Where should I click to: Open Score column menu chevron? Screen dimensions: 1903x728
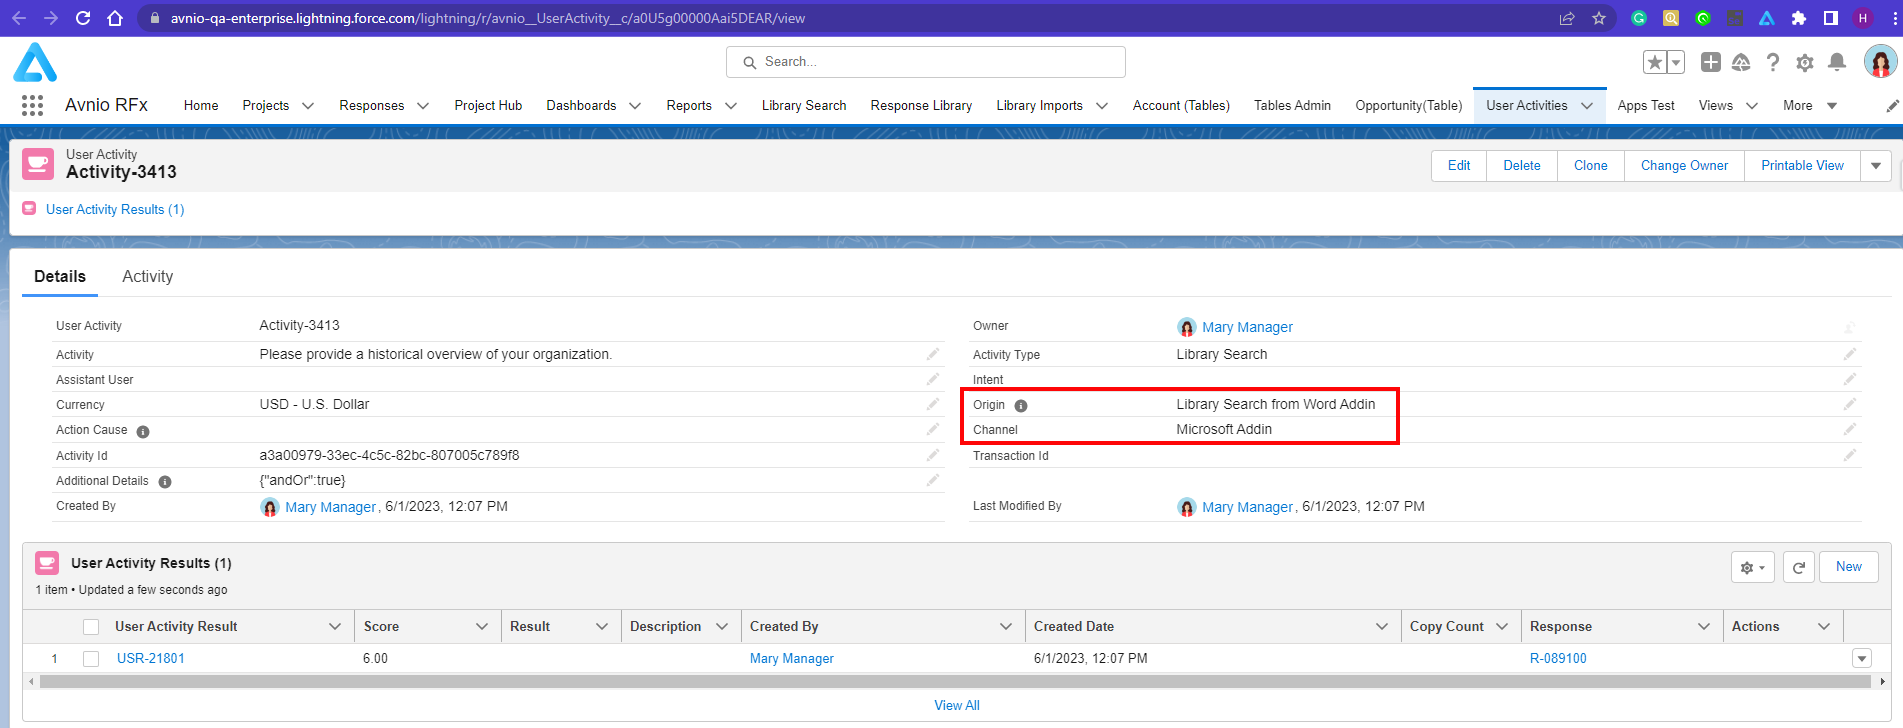pos(482,627)
